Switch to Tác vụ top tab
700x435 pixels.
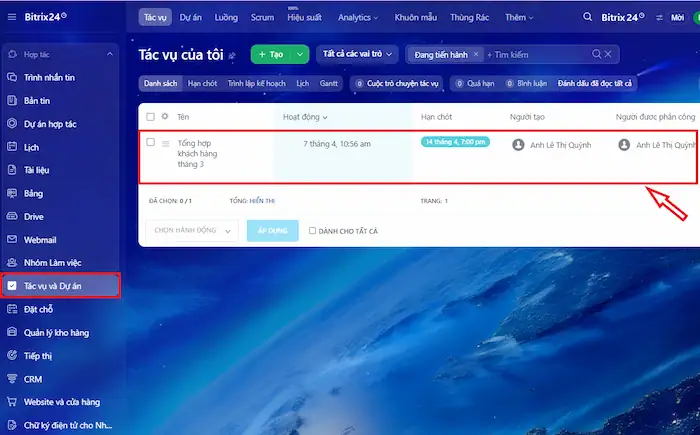coord(155,17)
